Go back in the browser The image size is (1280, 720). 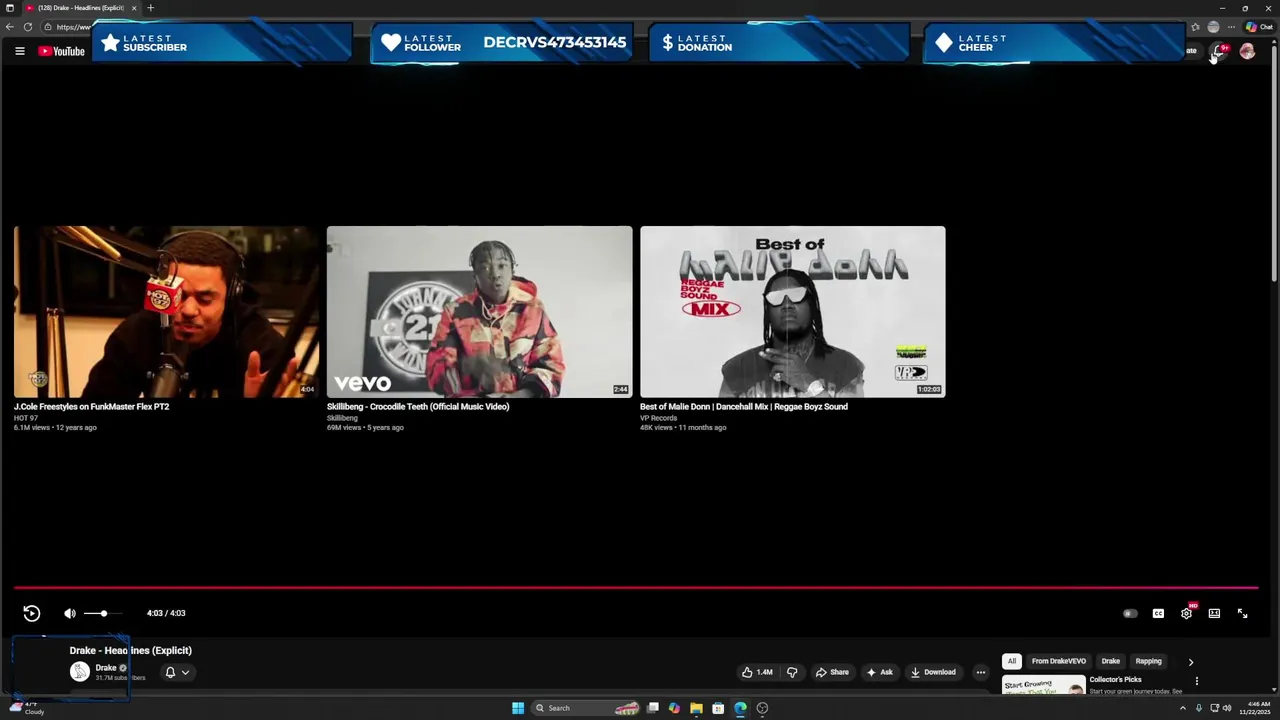10,27
